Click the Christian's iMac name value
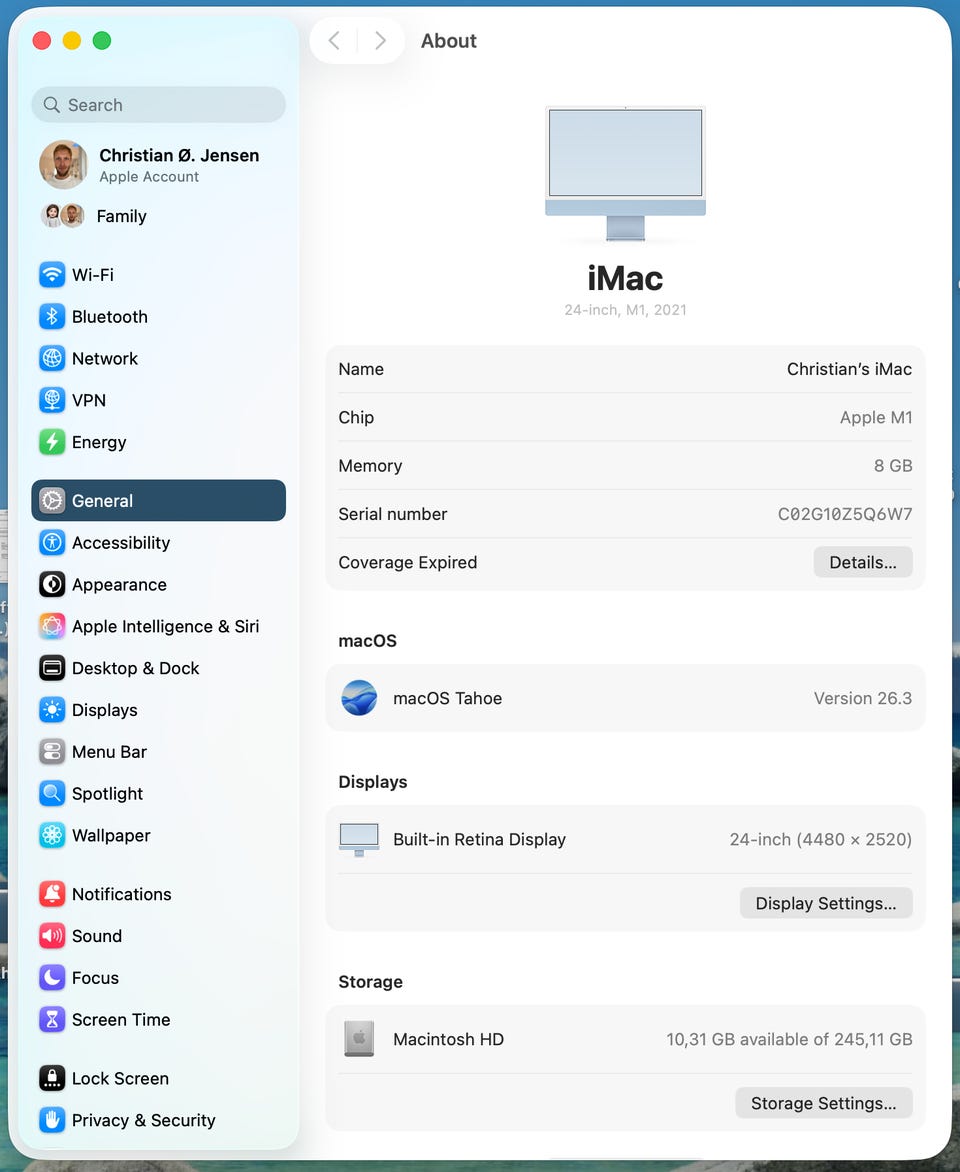 coord(849,369)
